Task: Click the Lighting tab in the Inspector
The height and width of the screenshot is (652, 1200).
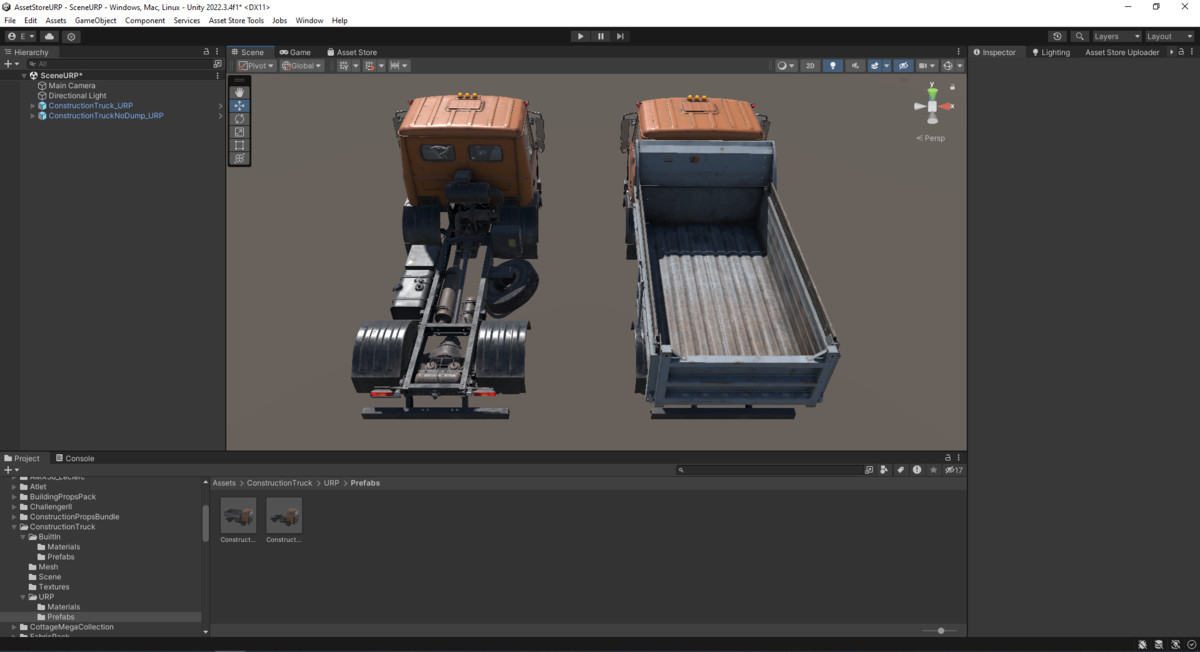Action: (x=1051, y=52)
